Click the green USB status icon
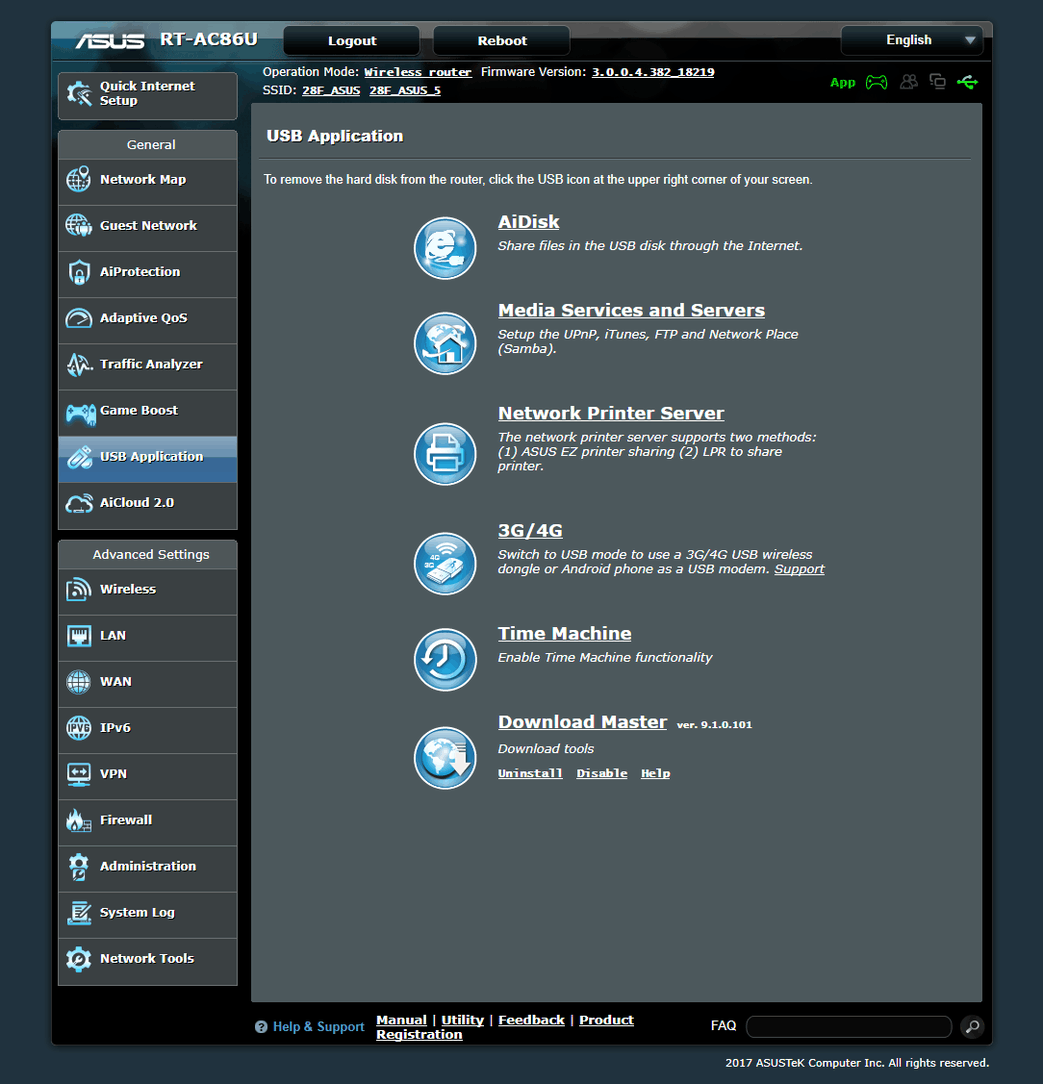This screenshot has width=1043, height=1084. pyautogui.click(x=967, y=82)
